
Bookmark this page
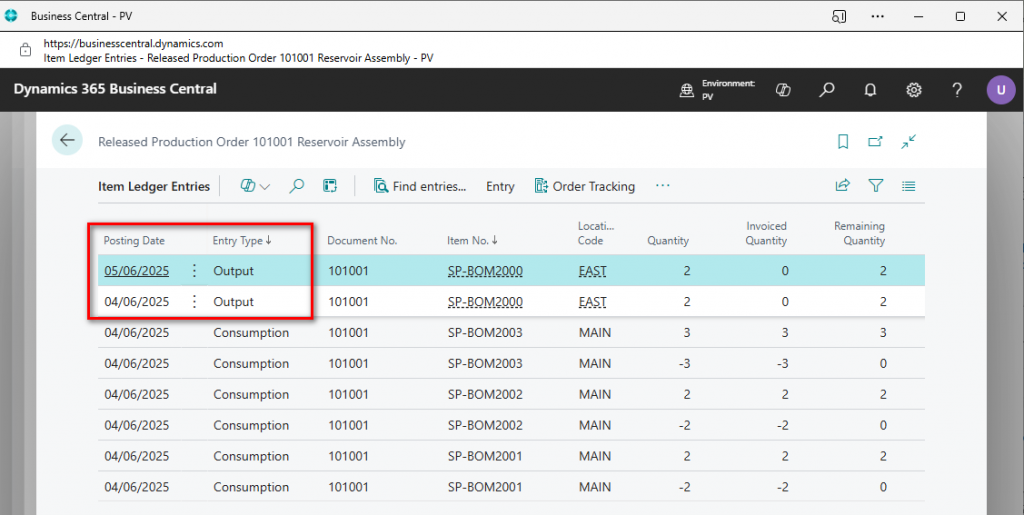point(843,142)
